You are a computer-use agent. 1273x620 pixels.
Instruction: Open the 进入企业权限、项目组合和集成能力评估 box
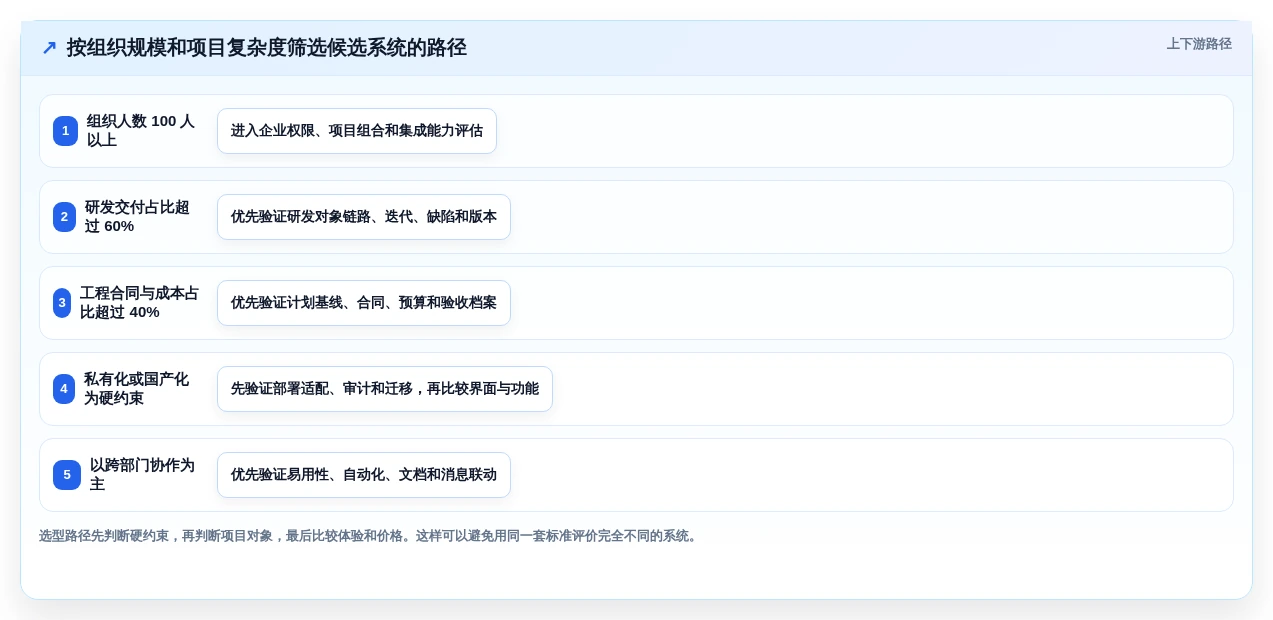click(x=357, y=131)
